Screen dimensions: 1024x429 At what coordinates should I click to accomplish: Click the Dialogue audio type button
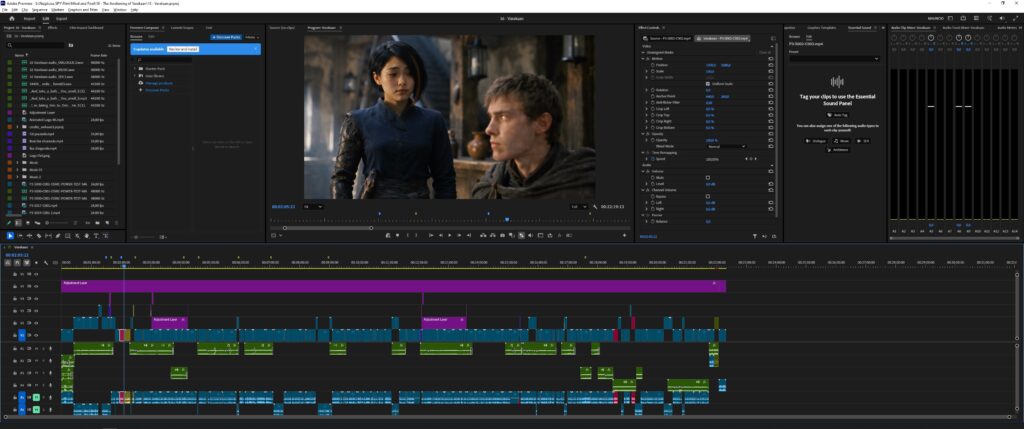(816, 140)
